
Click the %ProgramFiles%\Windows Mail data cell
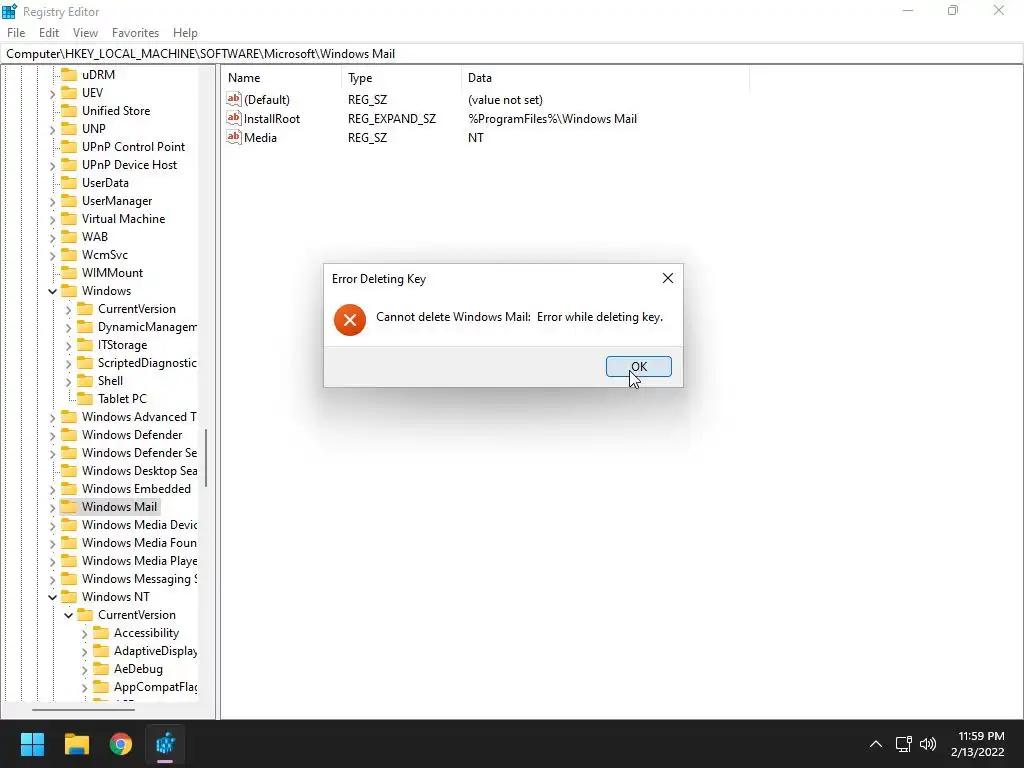pos(552,118)
